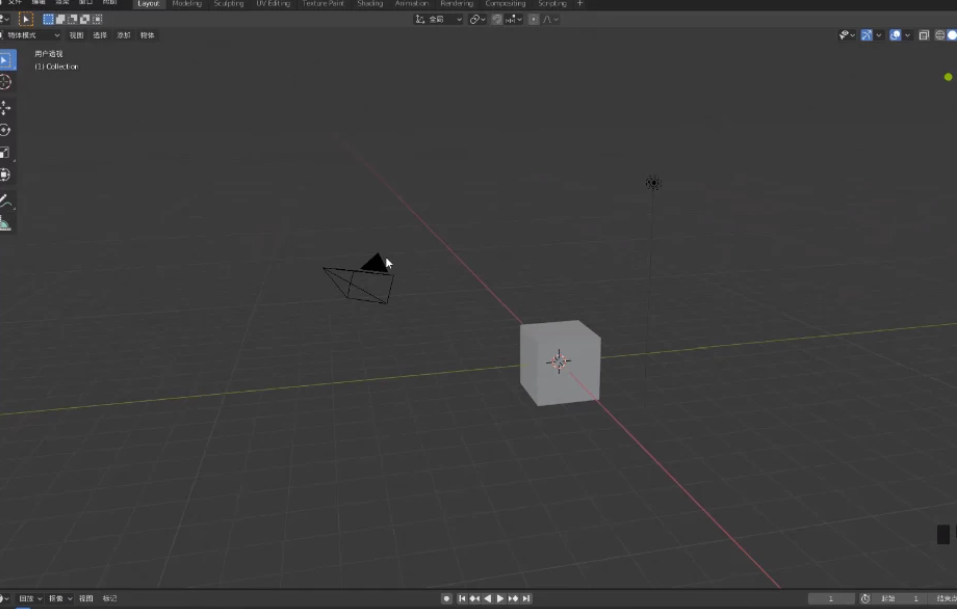
Task: Choose the Annotate tool
Action: [x=5, y=201]
